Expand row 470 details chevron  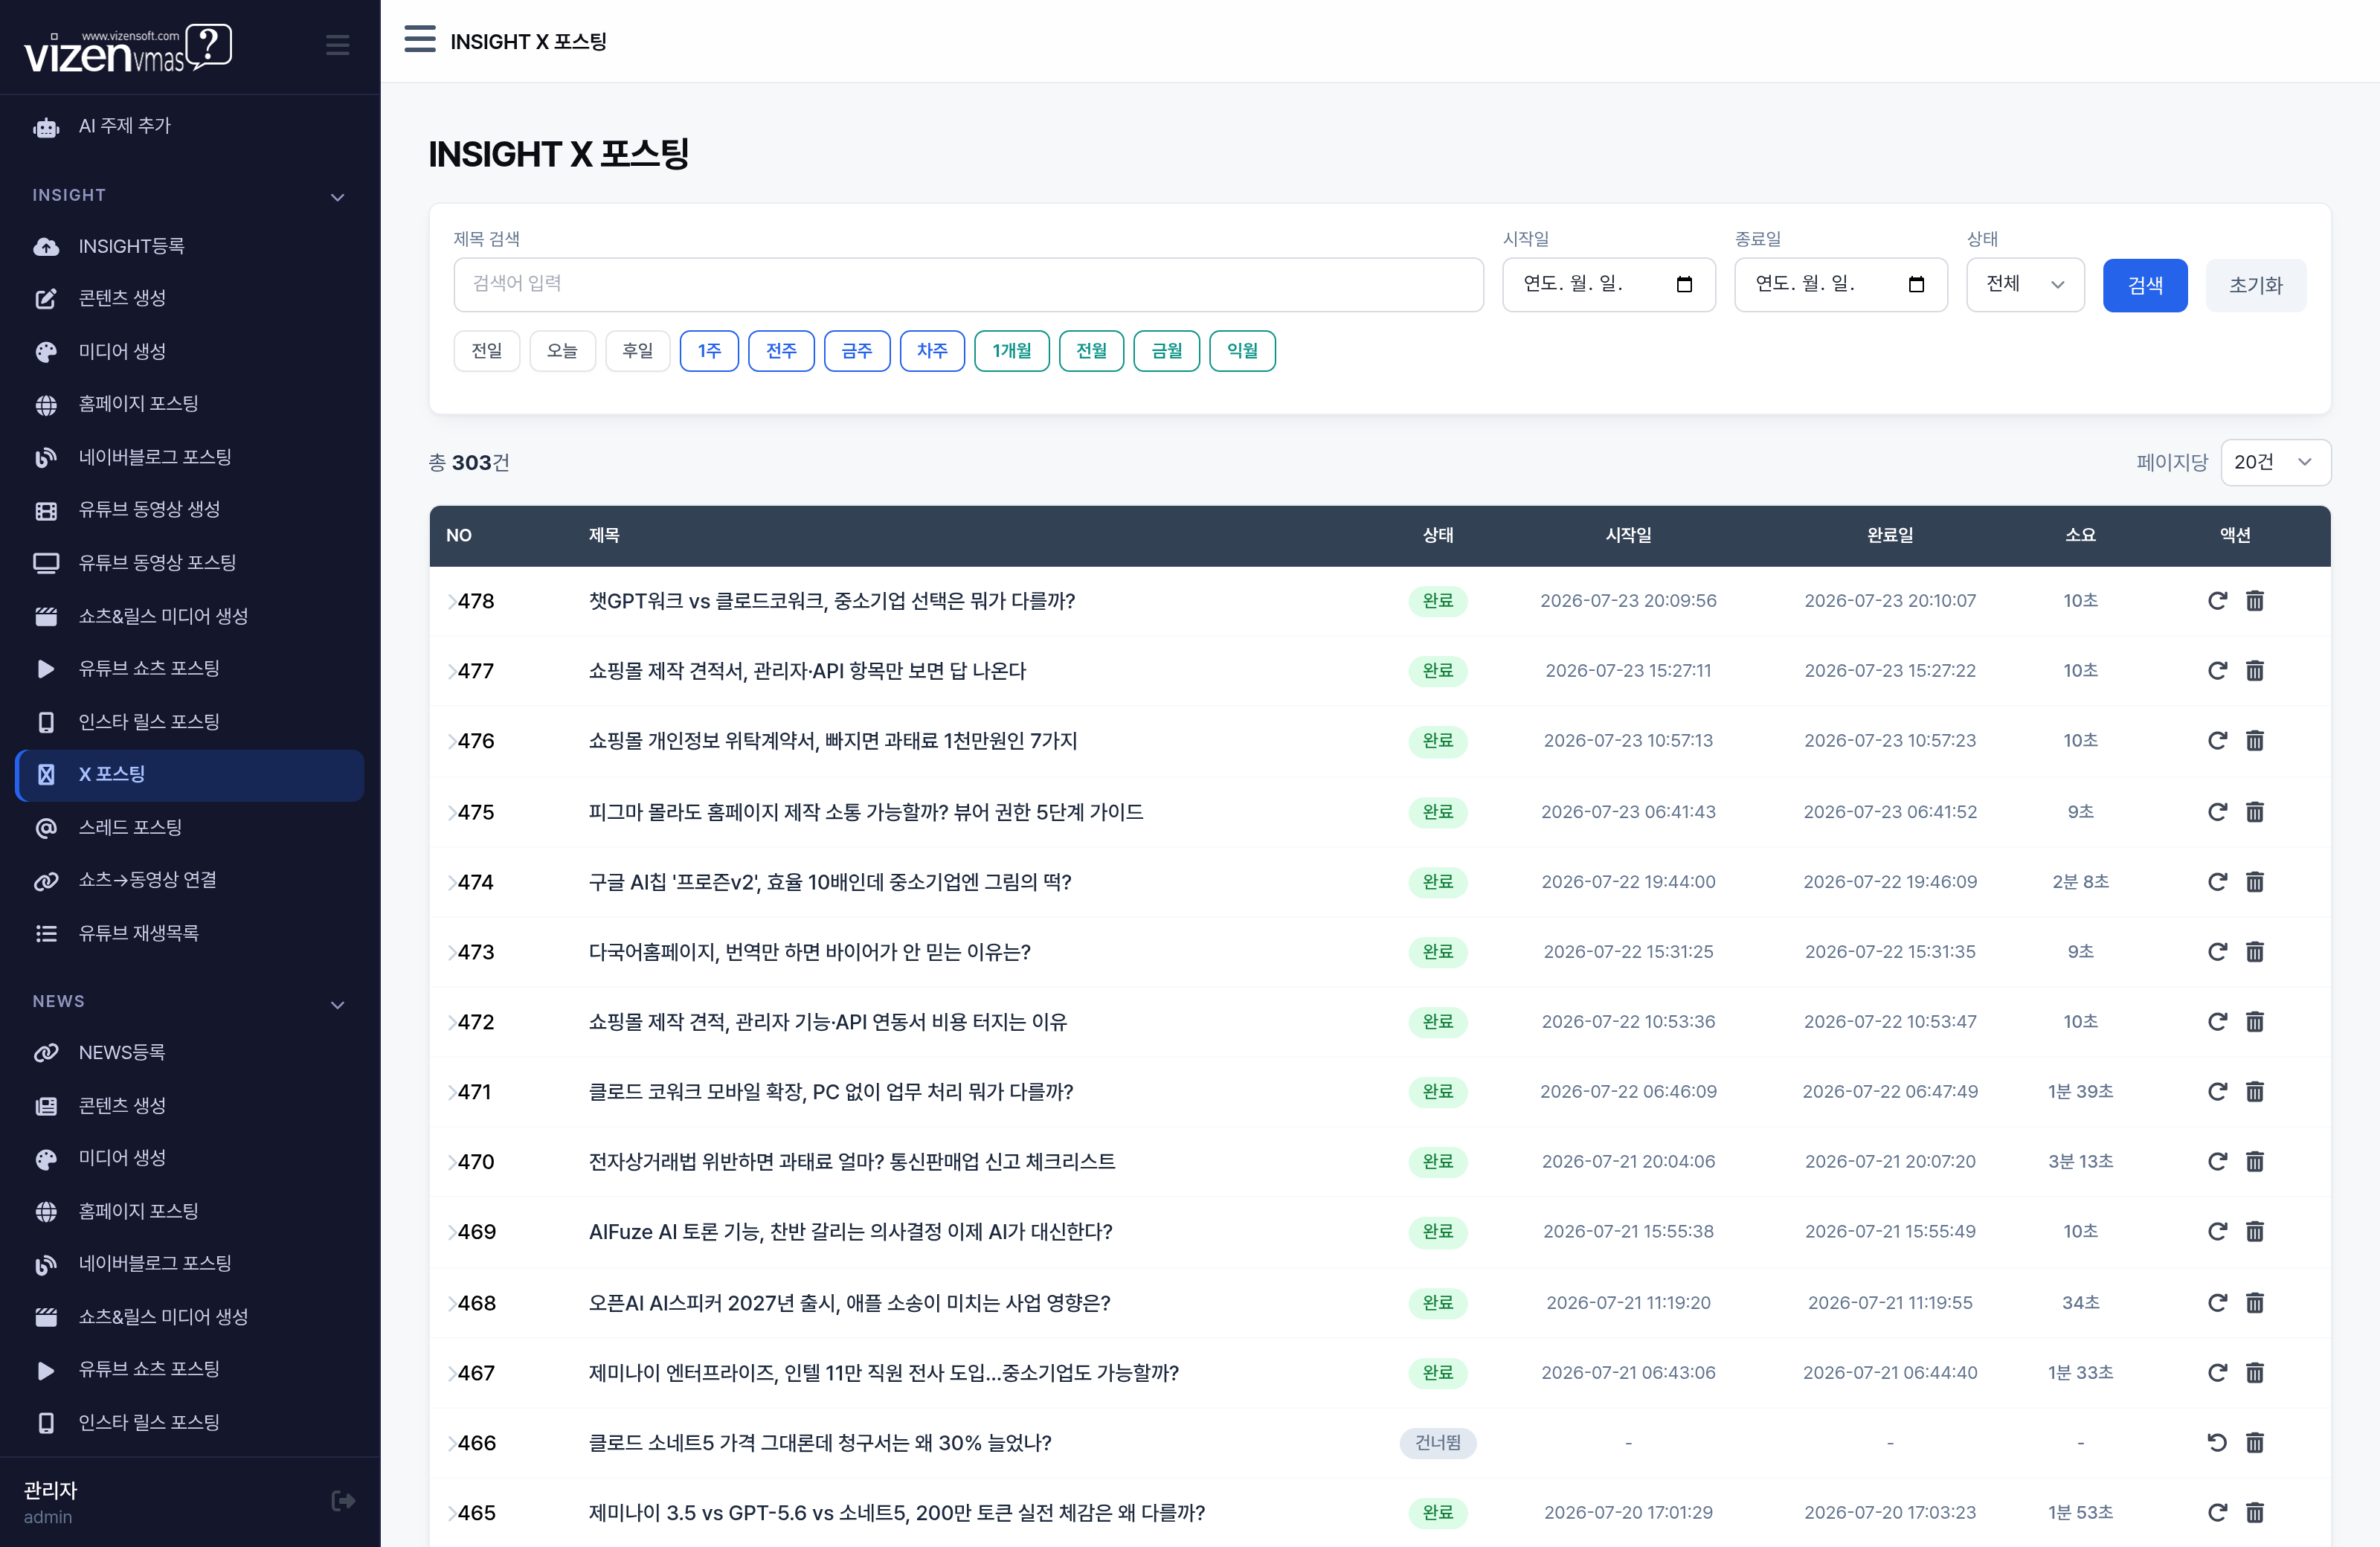coord(451,1162)
